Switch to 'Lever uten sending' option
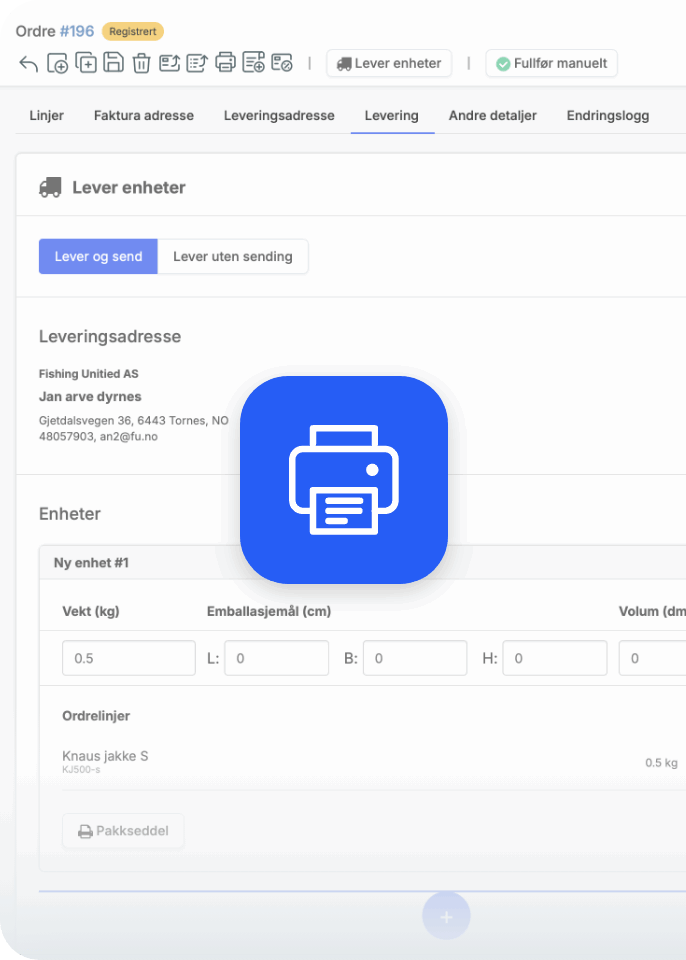 coord(233,256)
